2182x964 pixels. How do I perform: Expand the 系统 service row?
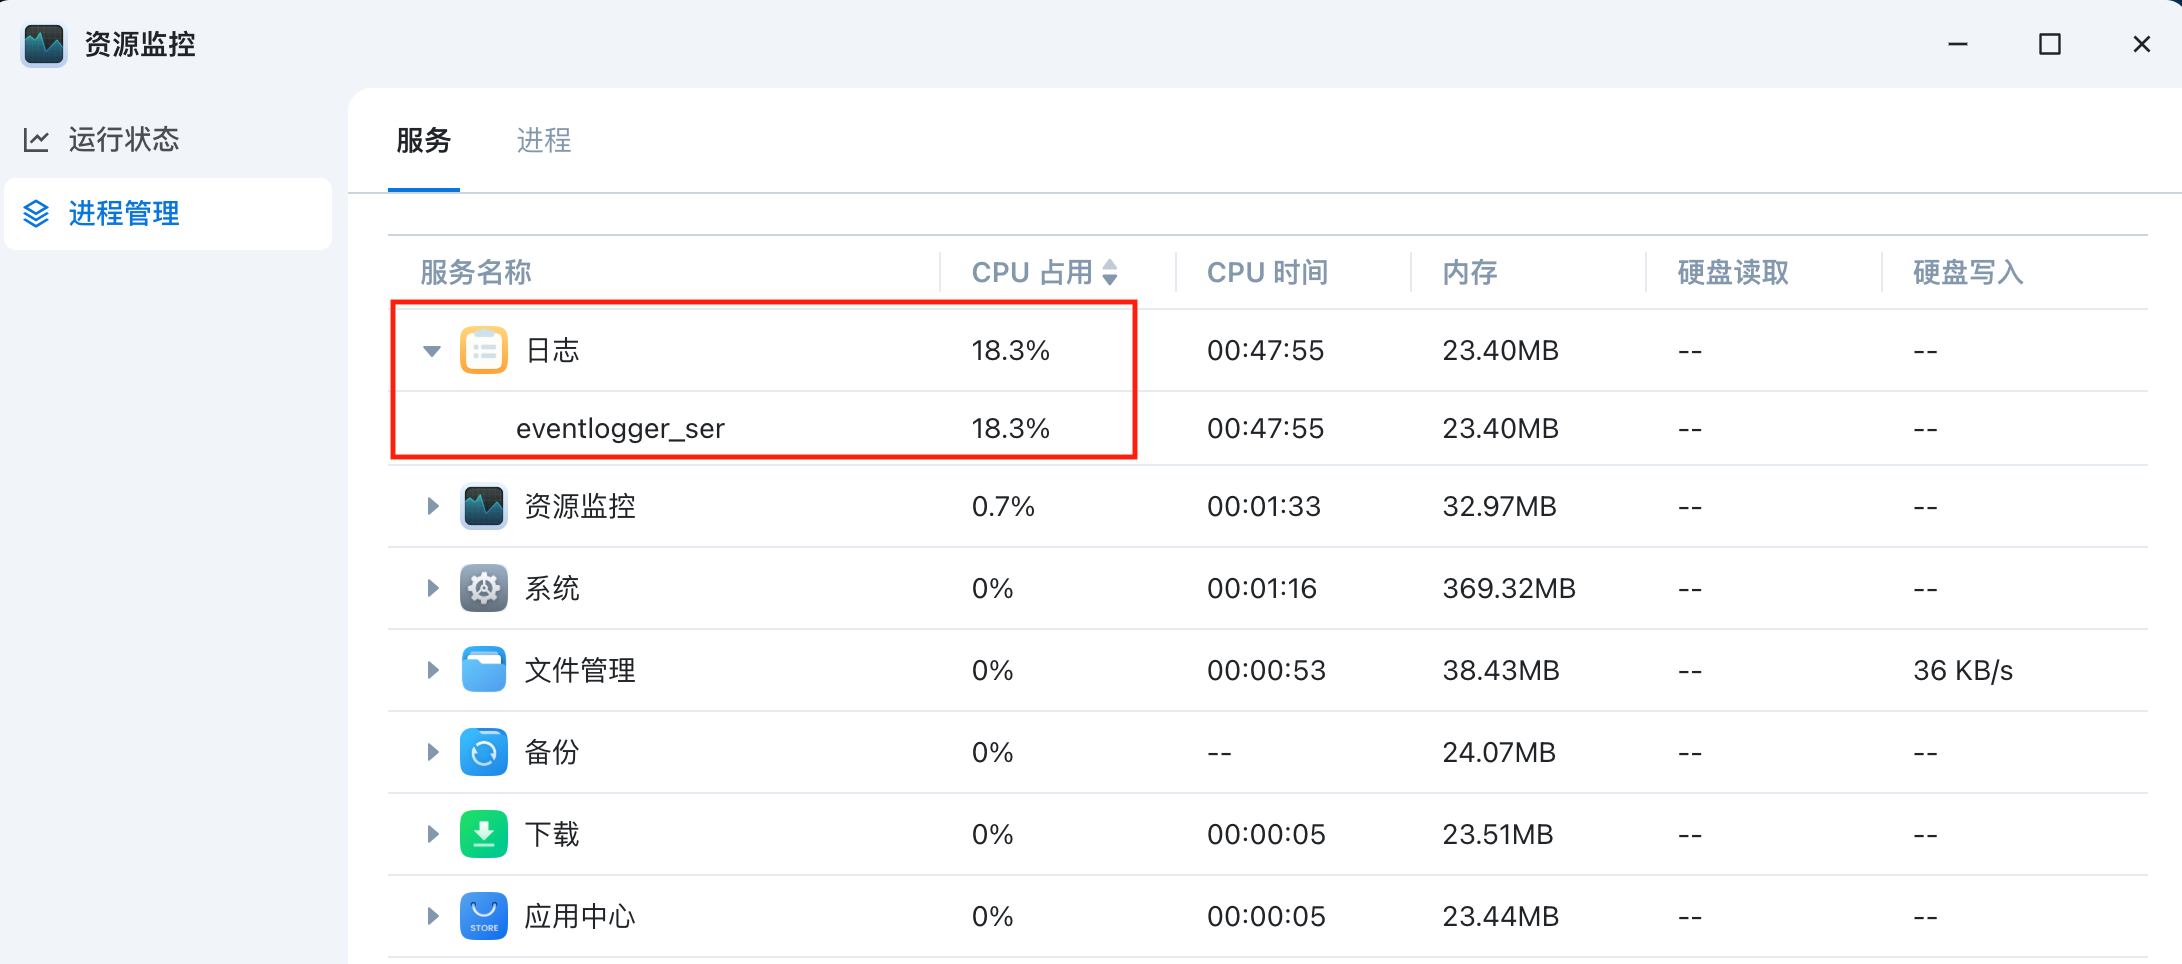[432, 588]
